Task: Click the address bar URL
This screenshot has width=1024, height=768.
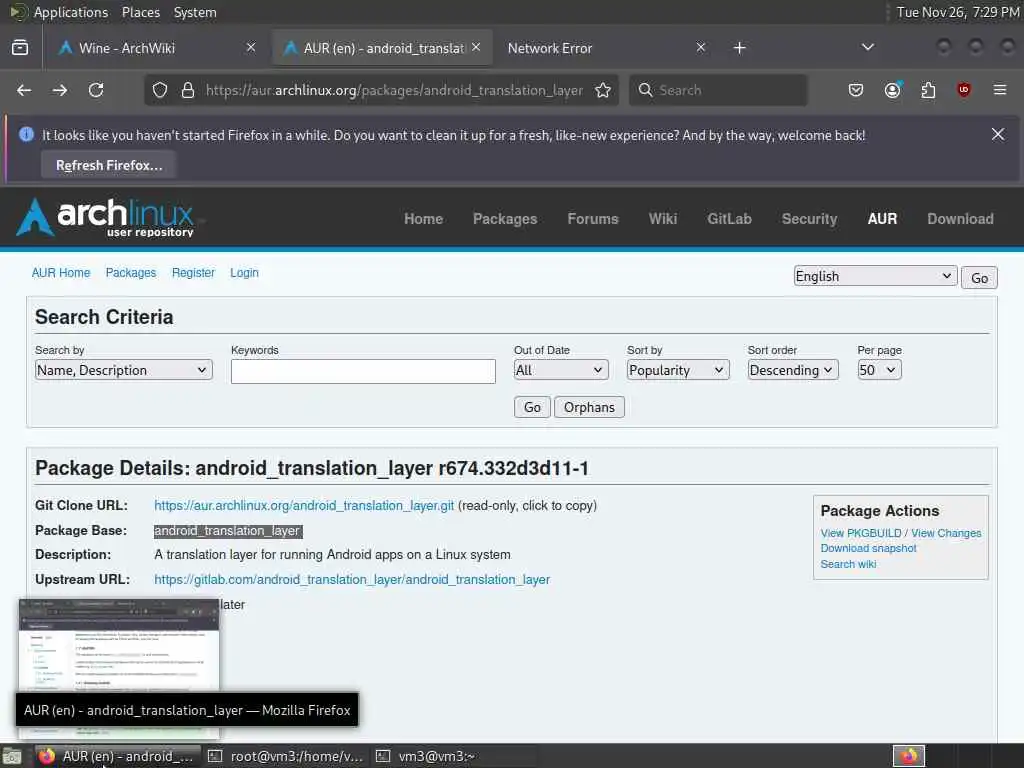Action: click(394, 90)
